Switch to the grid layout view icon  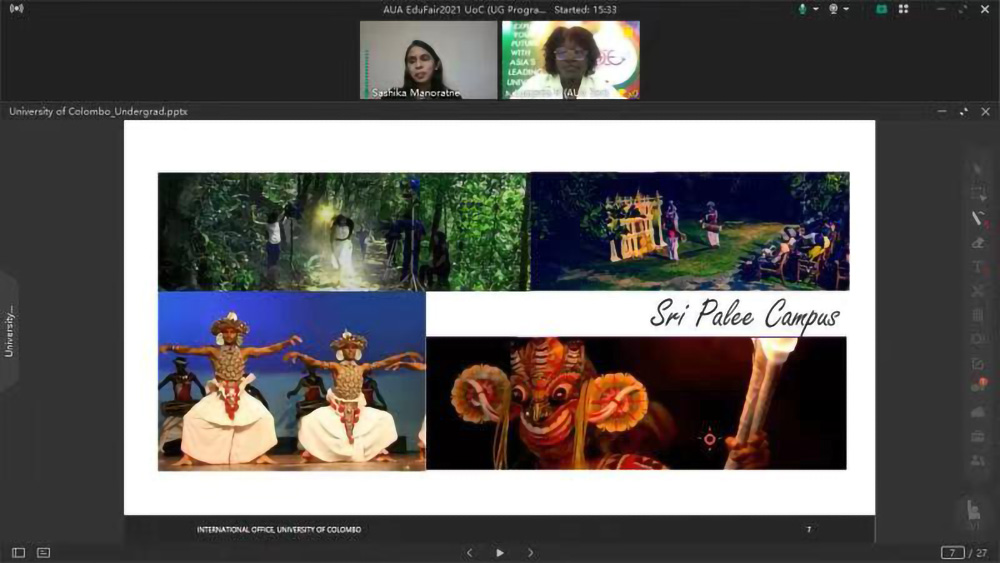click(904, 9)
